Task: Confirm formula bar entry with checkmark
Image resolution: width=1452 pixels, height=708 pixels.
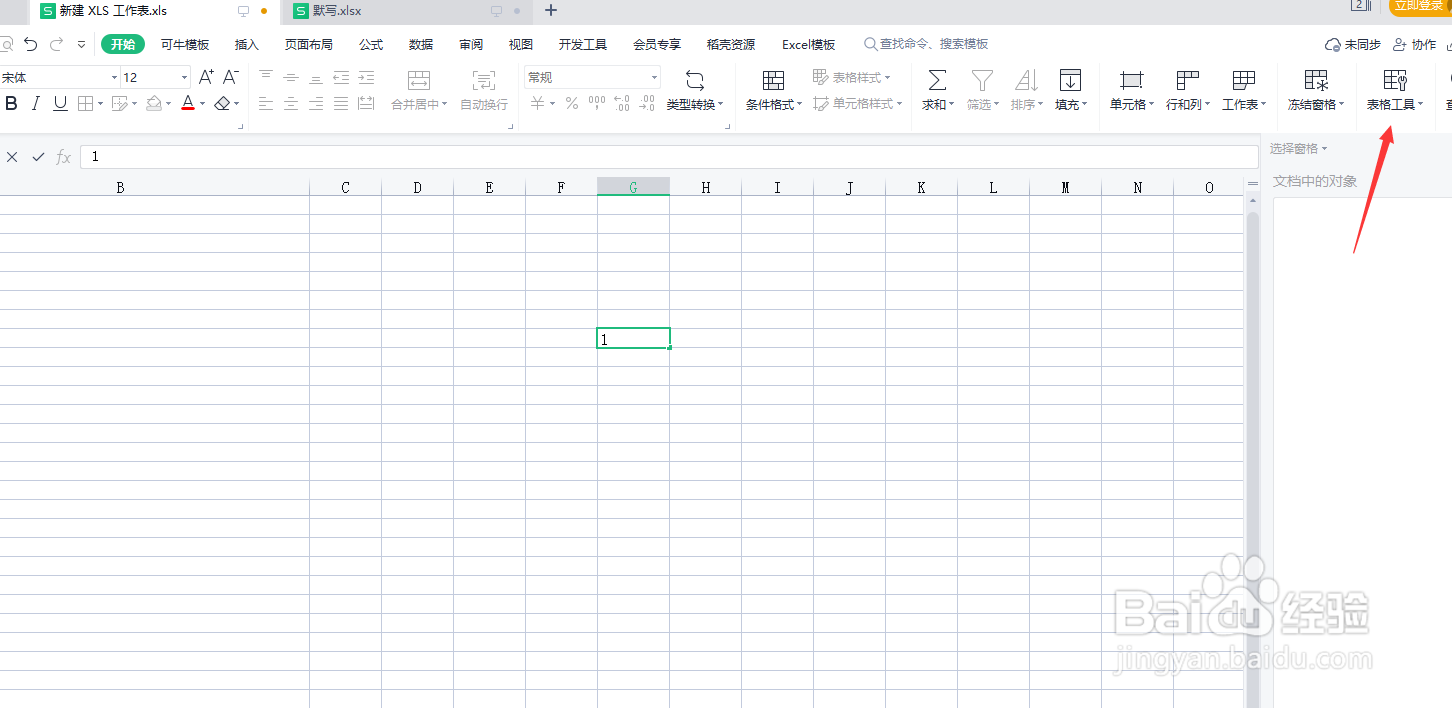Action: pyautogui.click(x=38, y=157)
